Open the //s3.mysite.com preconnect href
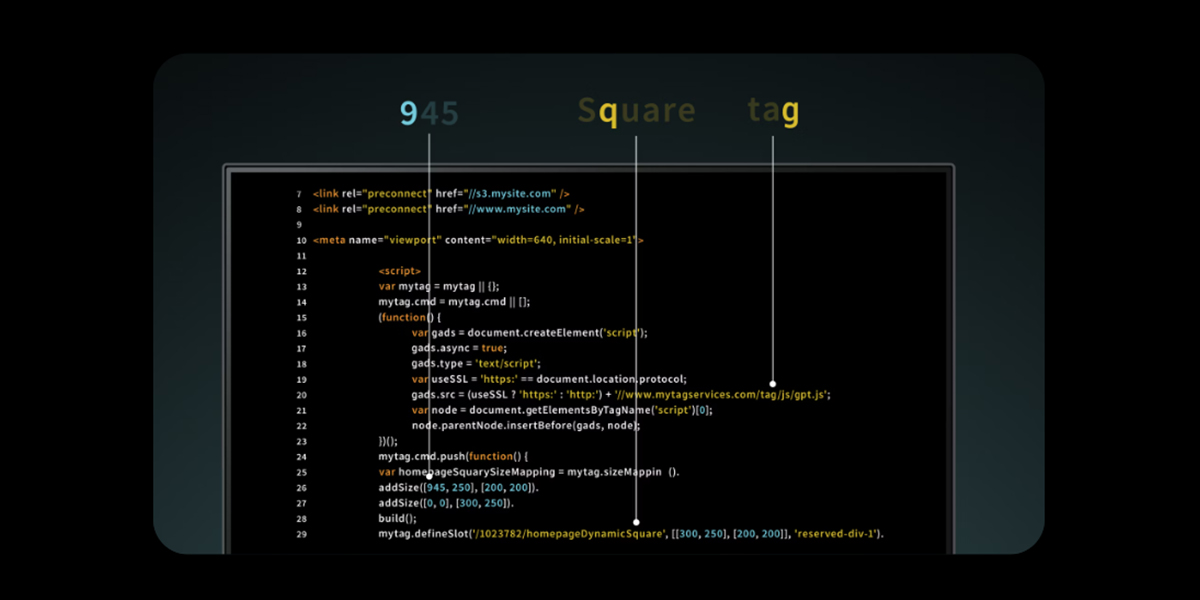This screenshot has height=600, width=1200. coord(508,193)
